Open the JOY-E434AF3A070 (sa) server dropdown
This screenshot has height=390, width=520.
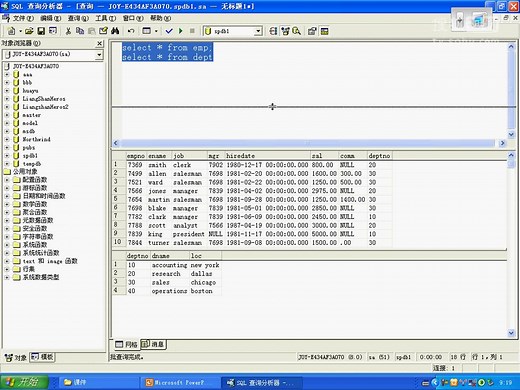[x=99, y=54]
